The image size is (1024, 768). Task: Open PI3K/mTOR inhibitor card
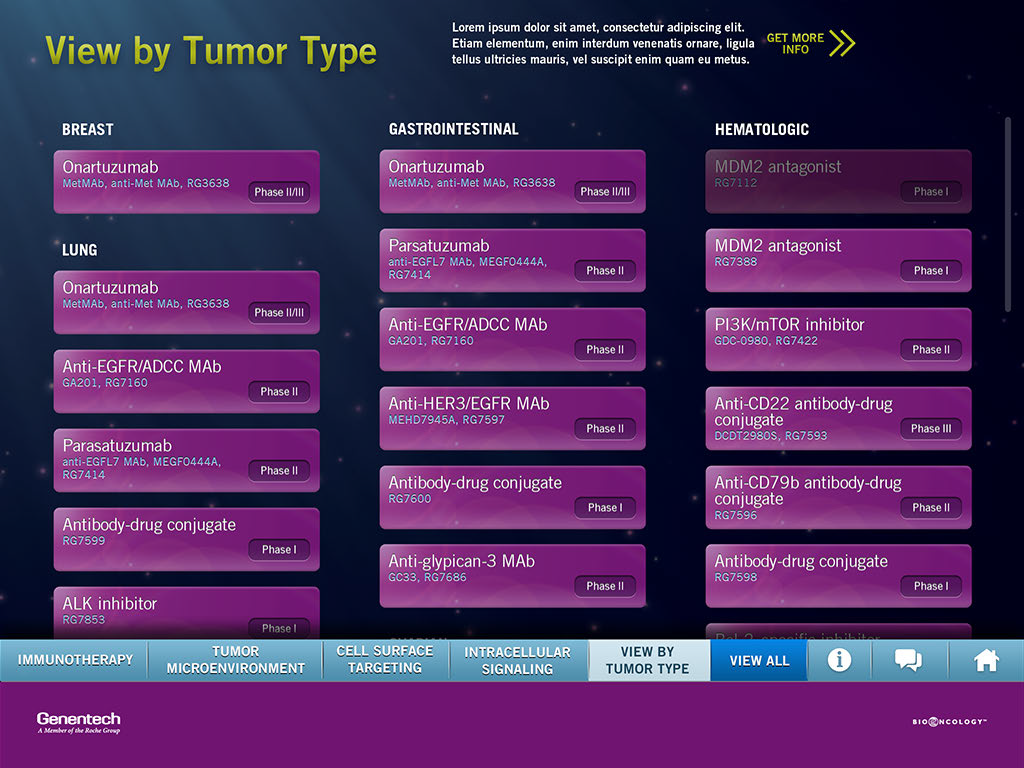[x=838, y=340]
